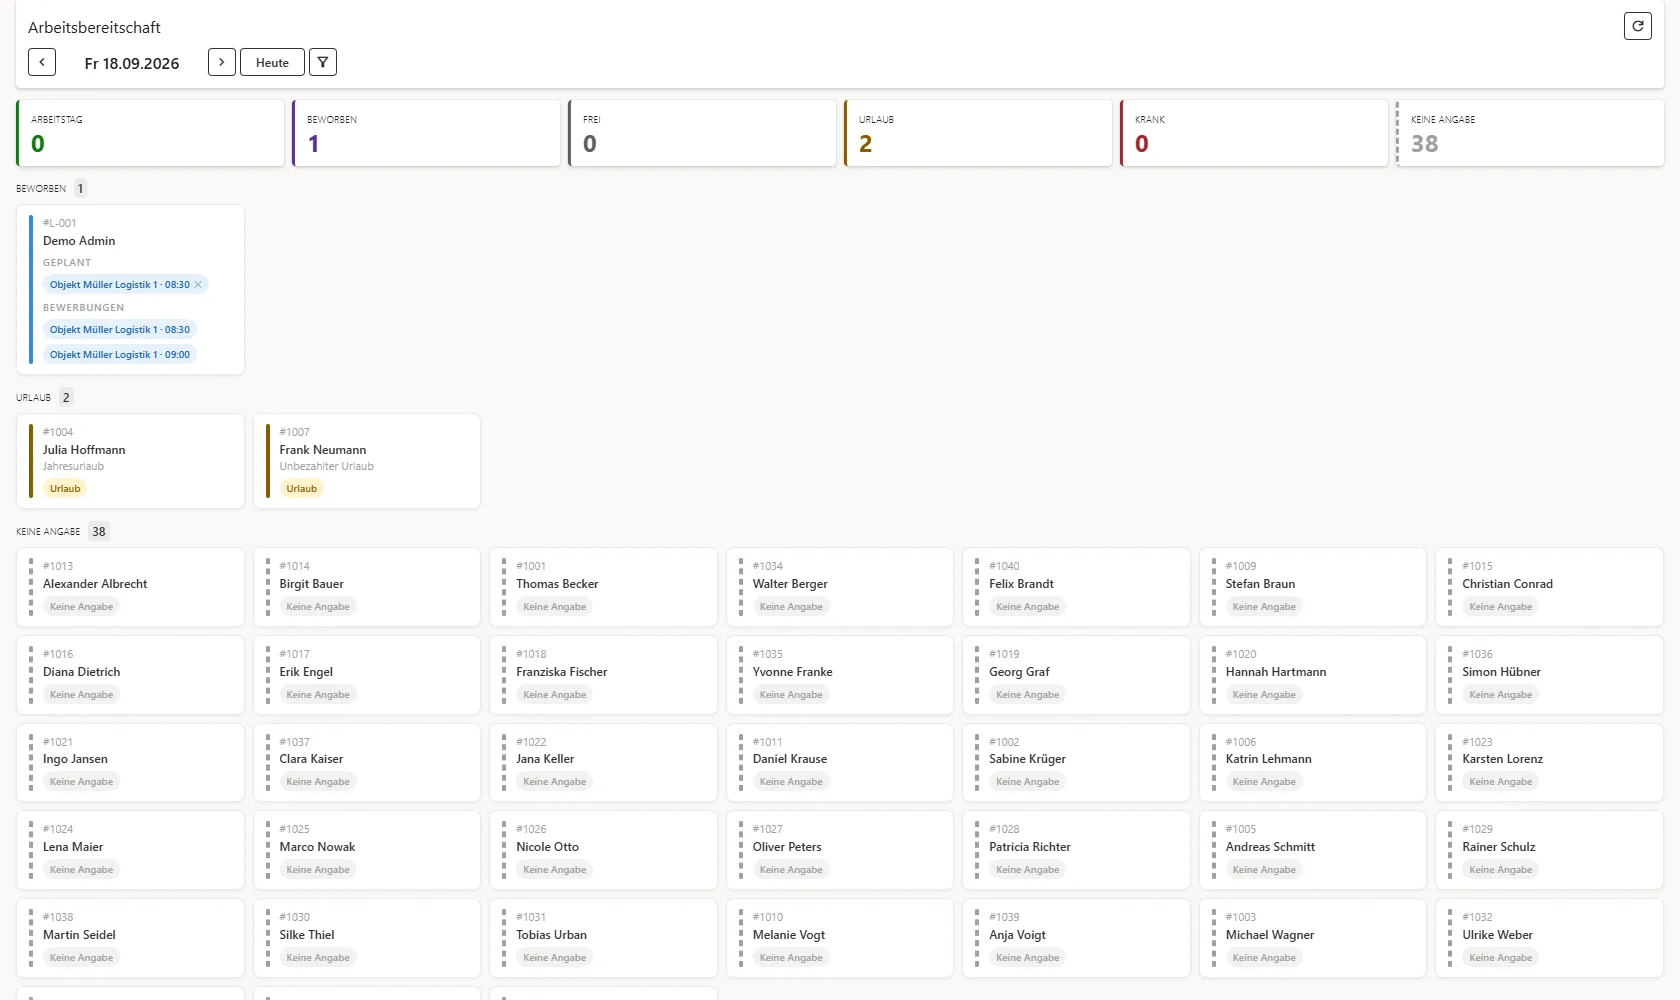Select the Krank summary card

click(x=1254, y=133)
